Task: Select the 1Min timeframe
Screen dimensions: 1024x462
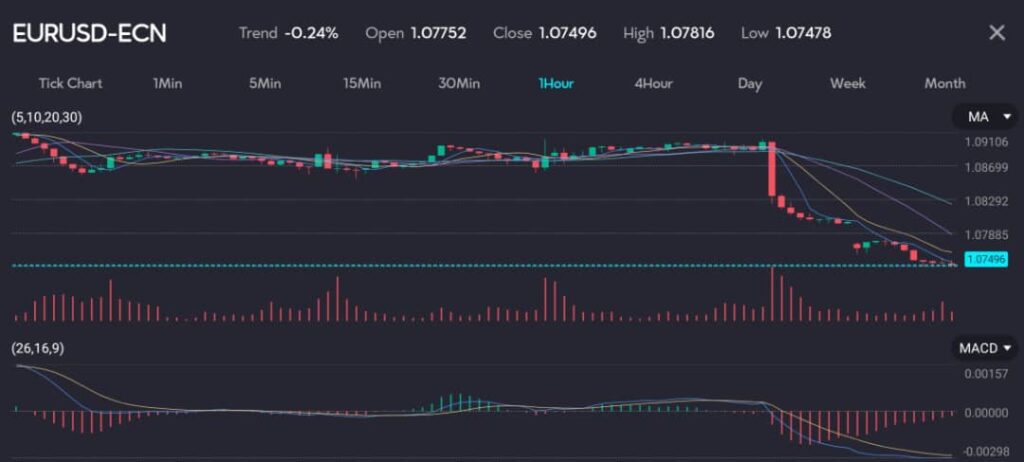Action: (x=168, y=83)
